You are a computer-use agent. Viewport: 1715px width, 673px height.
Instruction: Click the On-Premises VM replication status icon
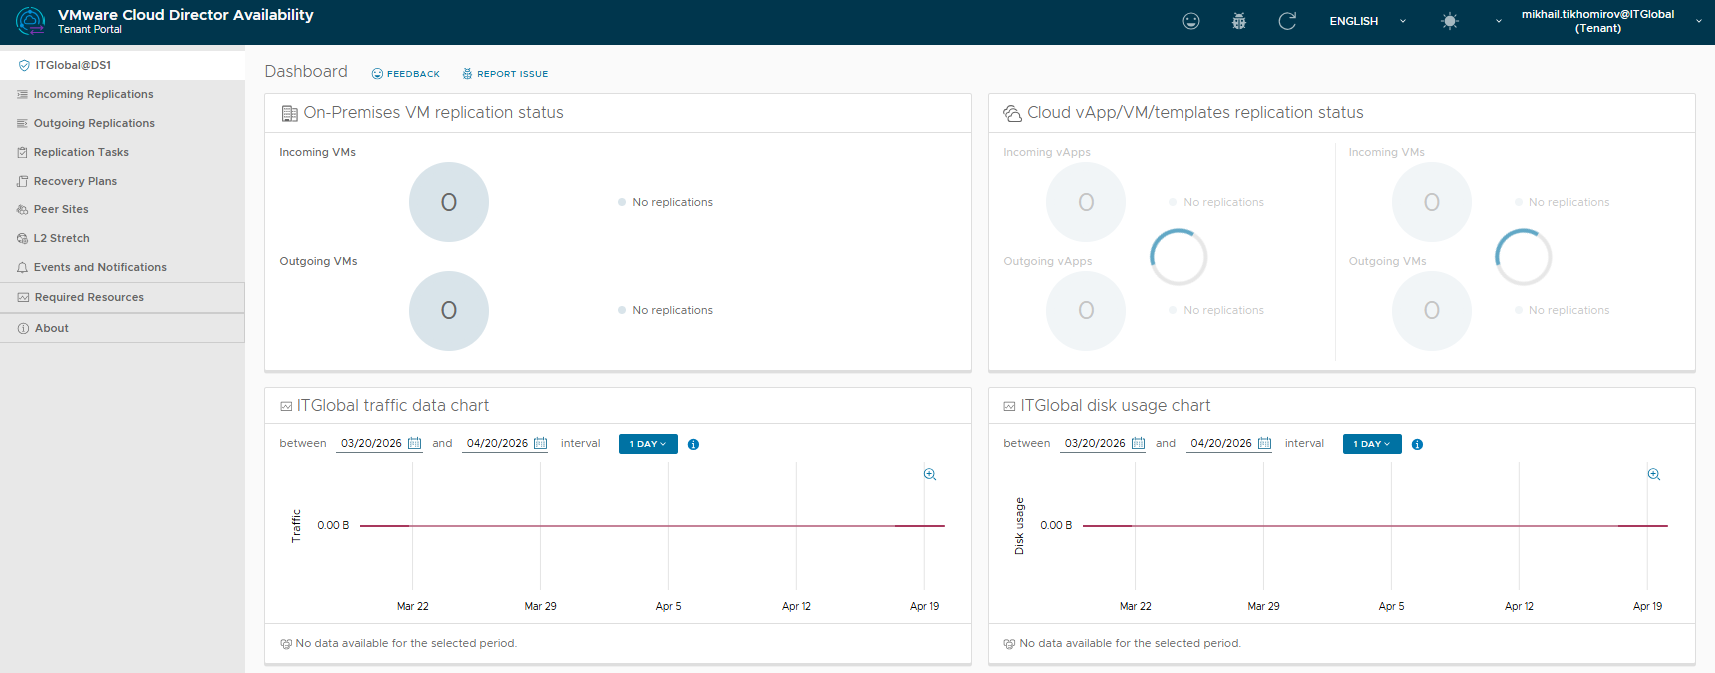[x=289, y=113]
